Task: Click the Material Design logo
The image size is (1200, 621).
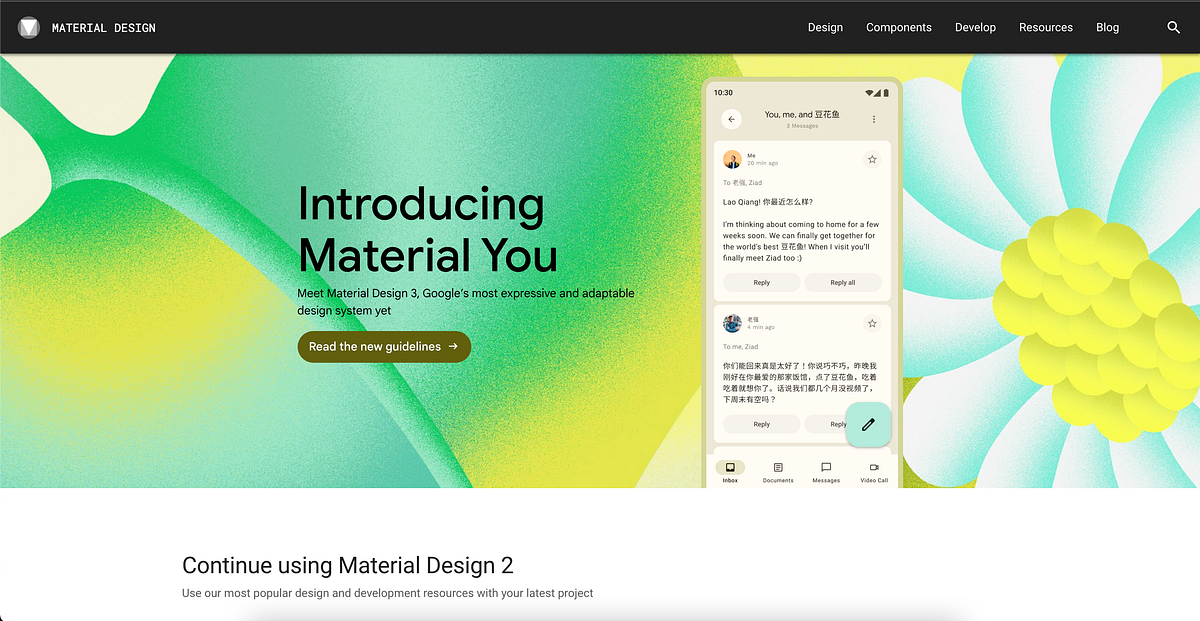Action: tap(28, 27)
